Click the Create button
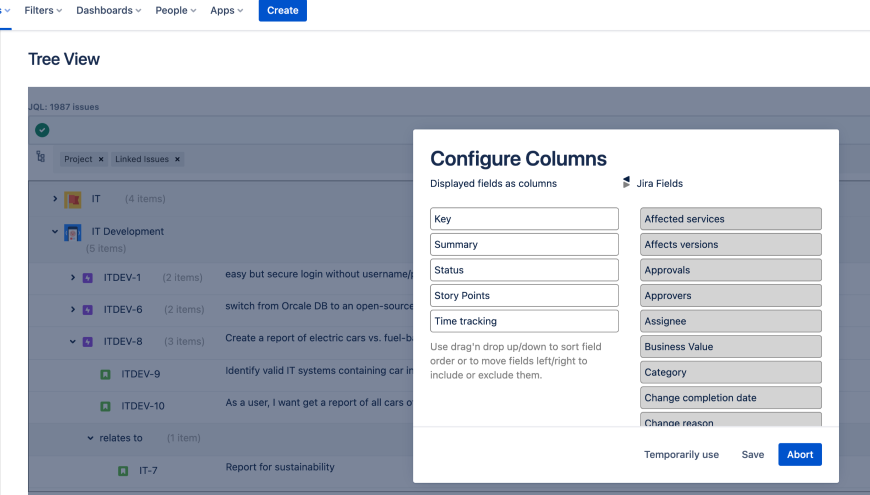The height and width of the screenshot is (495, 870). tap(282, 11)
